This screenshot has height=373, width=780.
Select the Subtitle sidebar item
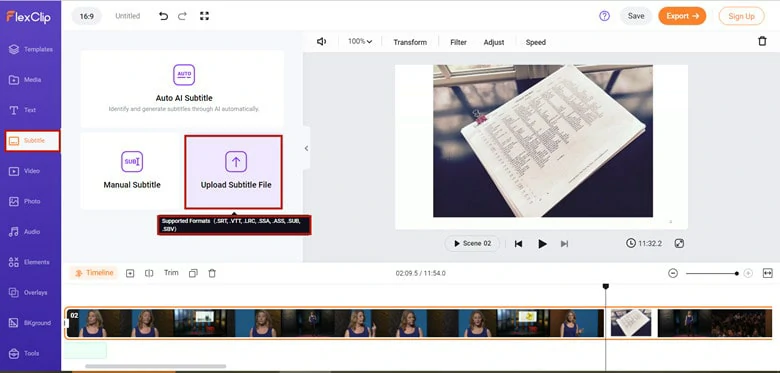32,141
